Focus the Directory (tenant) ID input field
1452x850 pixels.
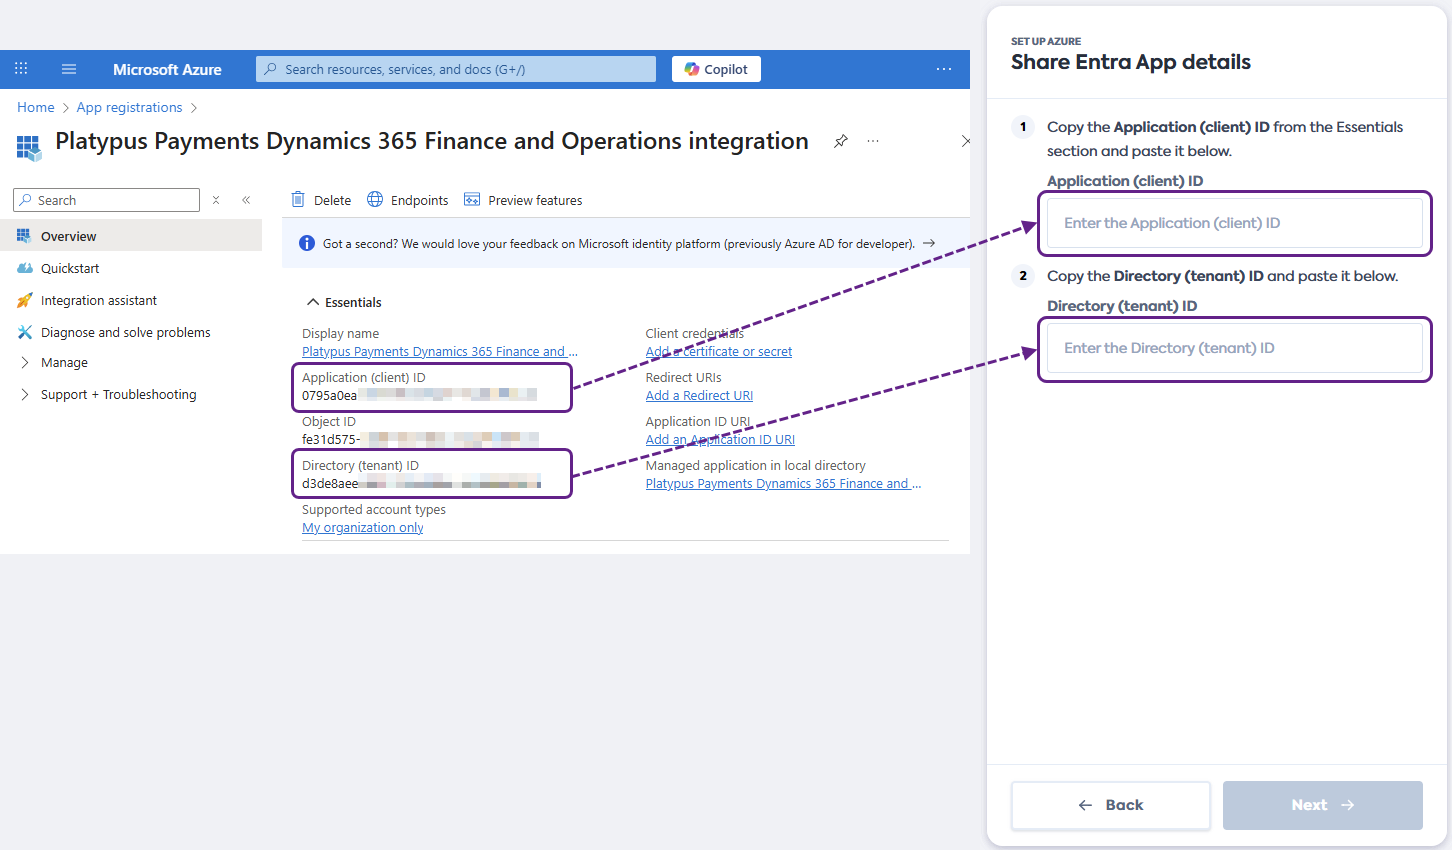tap(1234, 348)
